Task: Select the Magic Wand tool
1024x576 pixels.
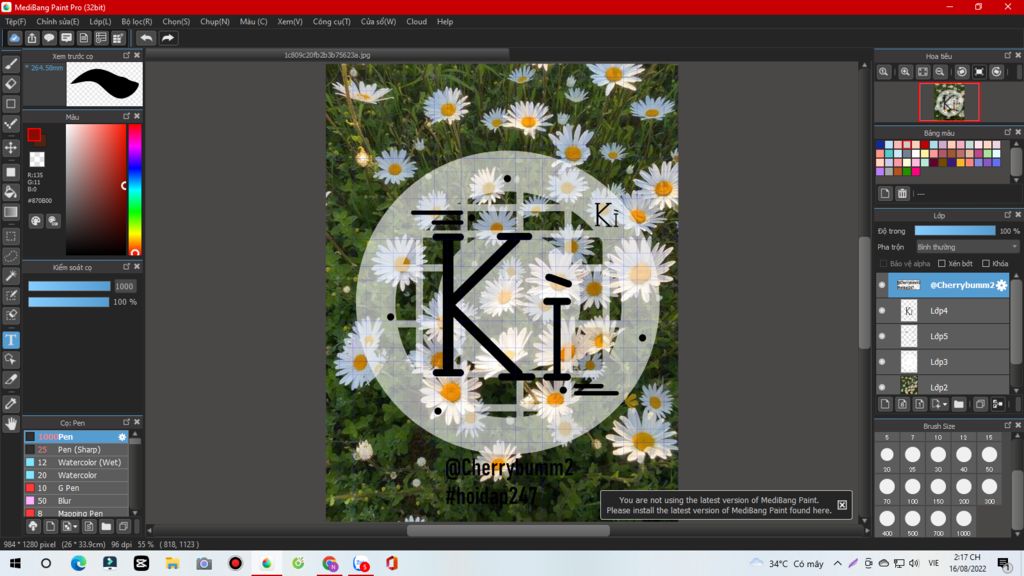Action: tap(11, 276)
